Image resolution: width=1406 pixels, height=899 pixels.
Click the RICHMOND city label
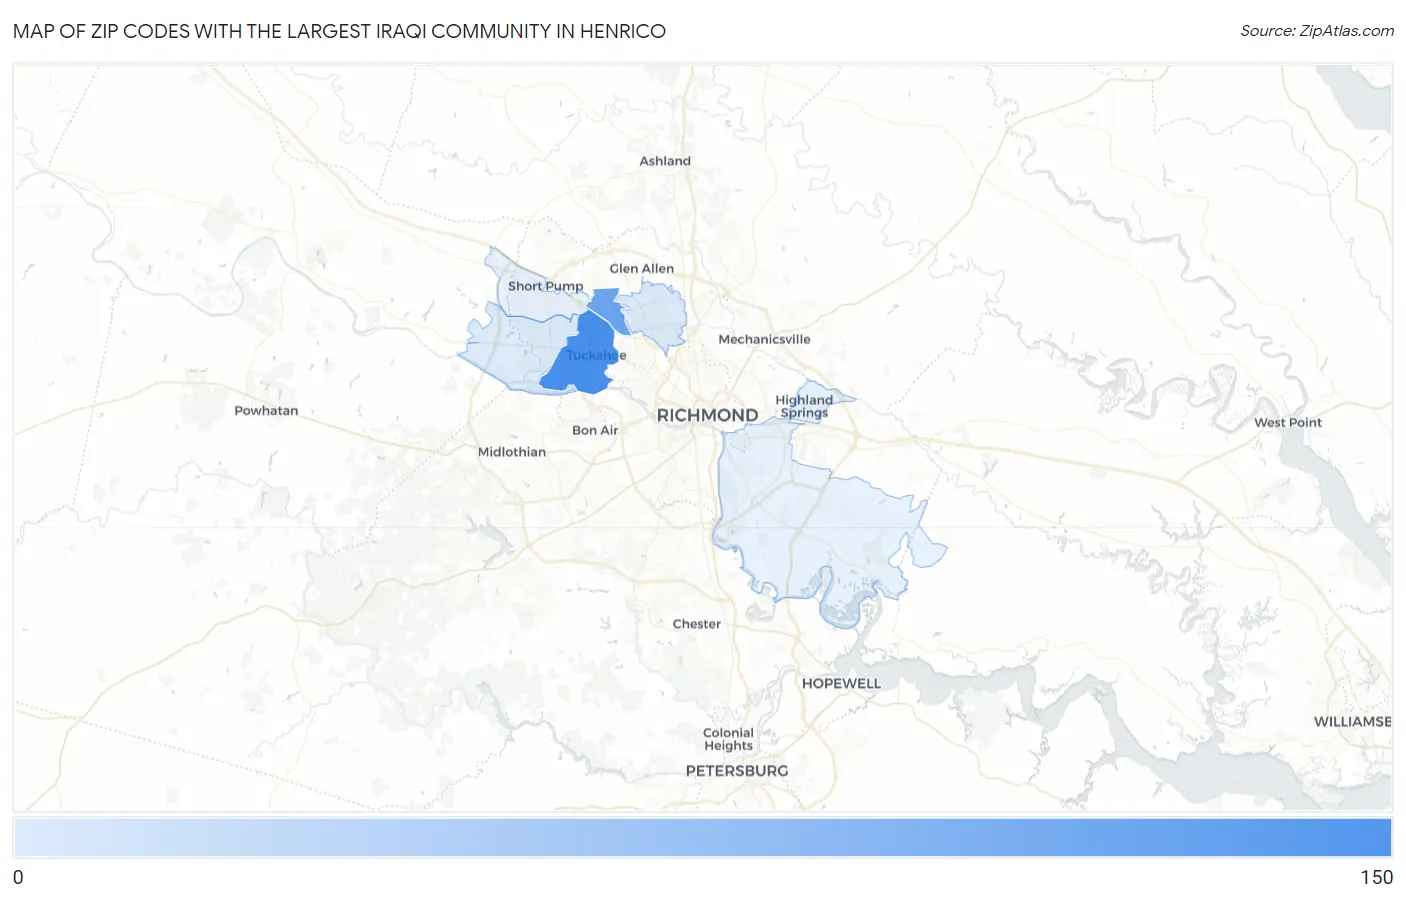tap(707, 415)
